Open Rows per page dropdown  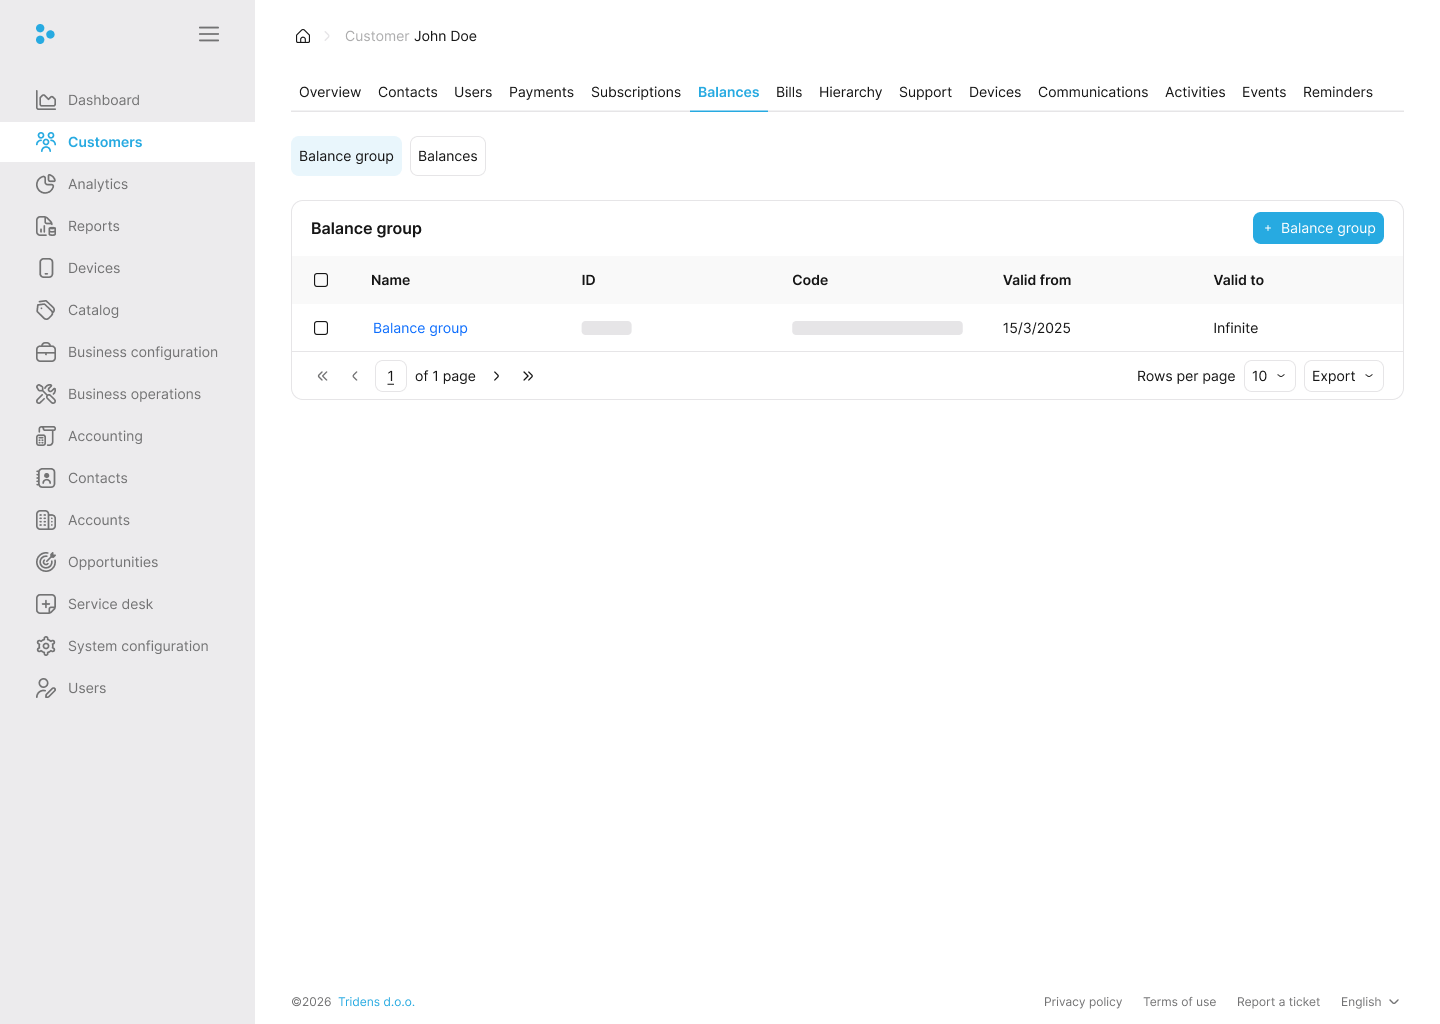click(1269, 376)
